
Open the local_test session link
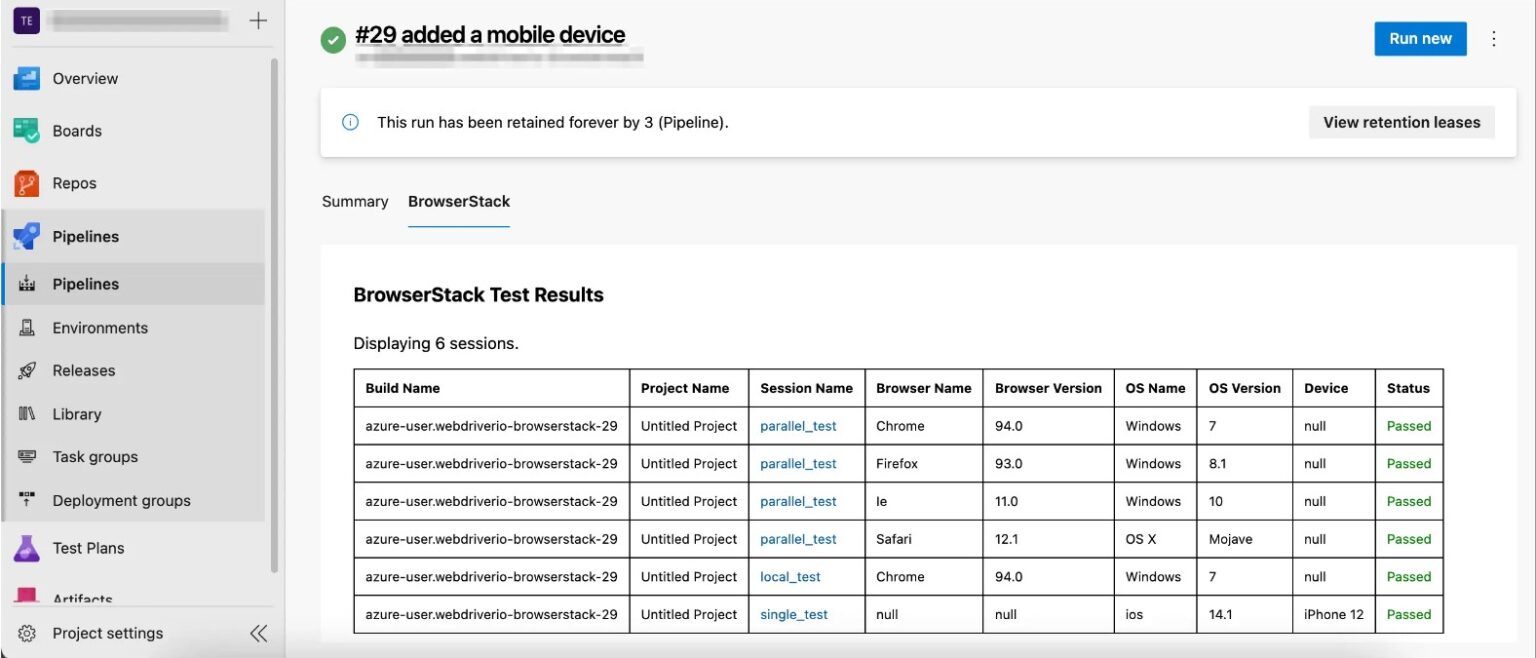[790, 577]
